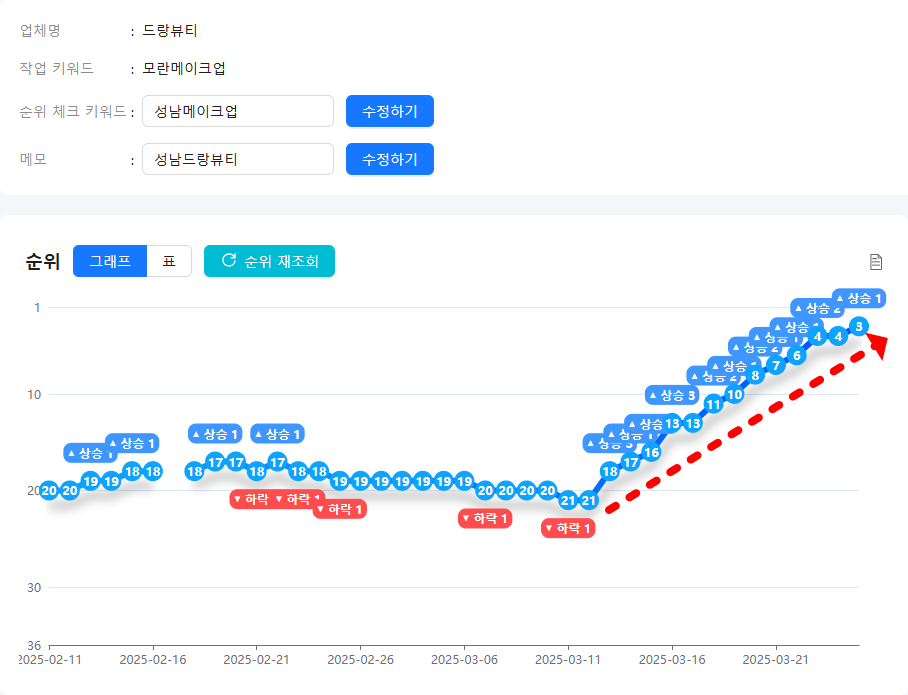Click 수정하기 button next to 성남드랑뷰티 memo
The width and height of the screenshot is (908, 695).
390,159
